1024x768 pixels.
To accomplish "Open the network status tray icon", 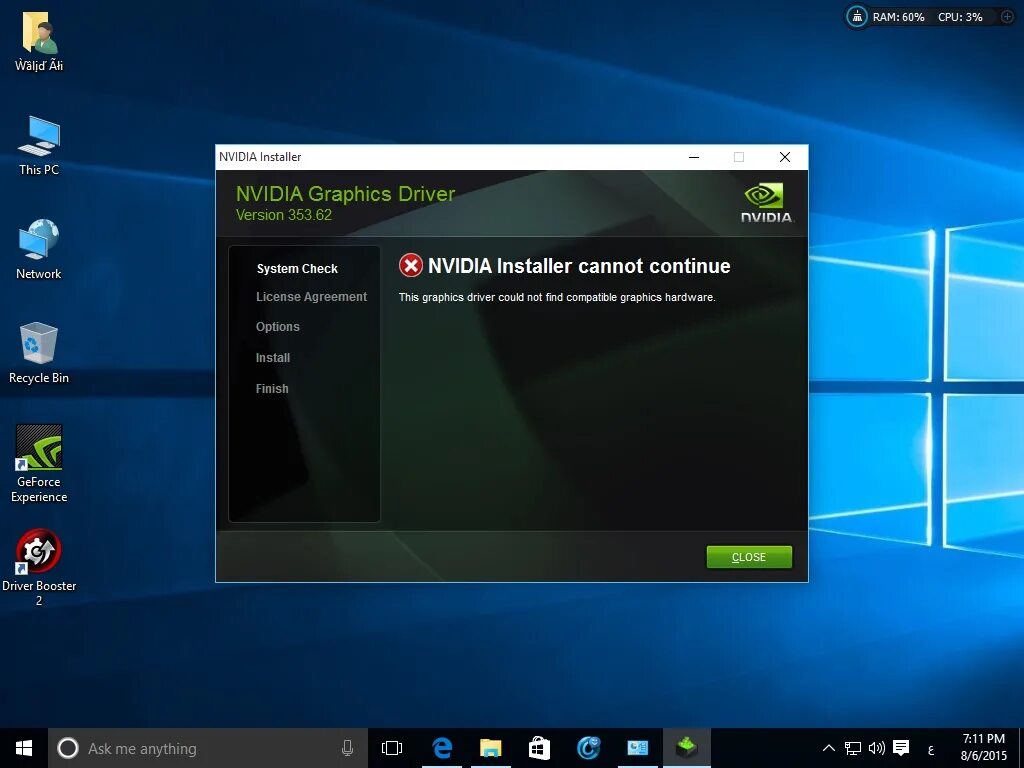I will (x=853, y=748).
